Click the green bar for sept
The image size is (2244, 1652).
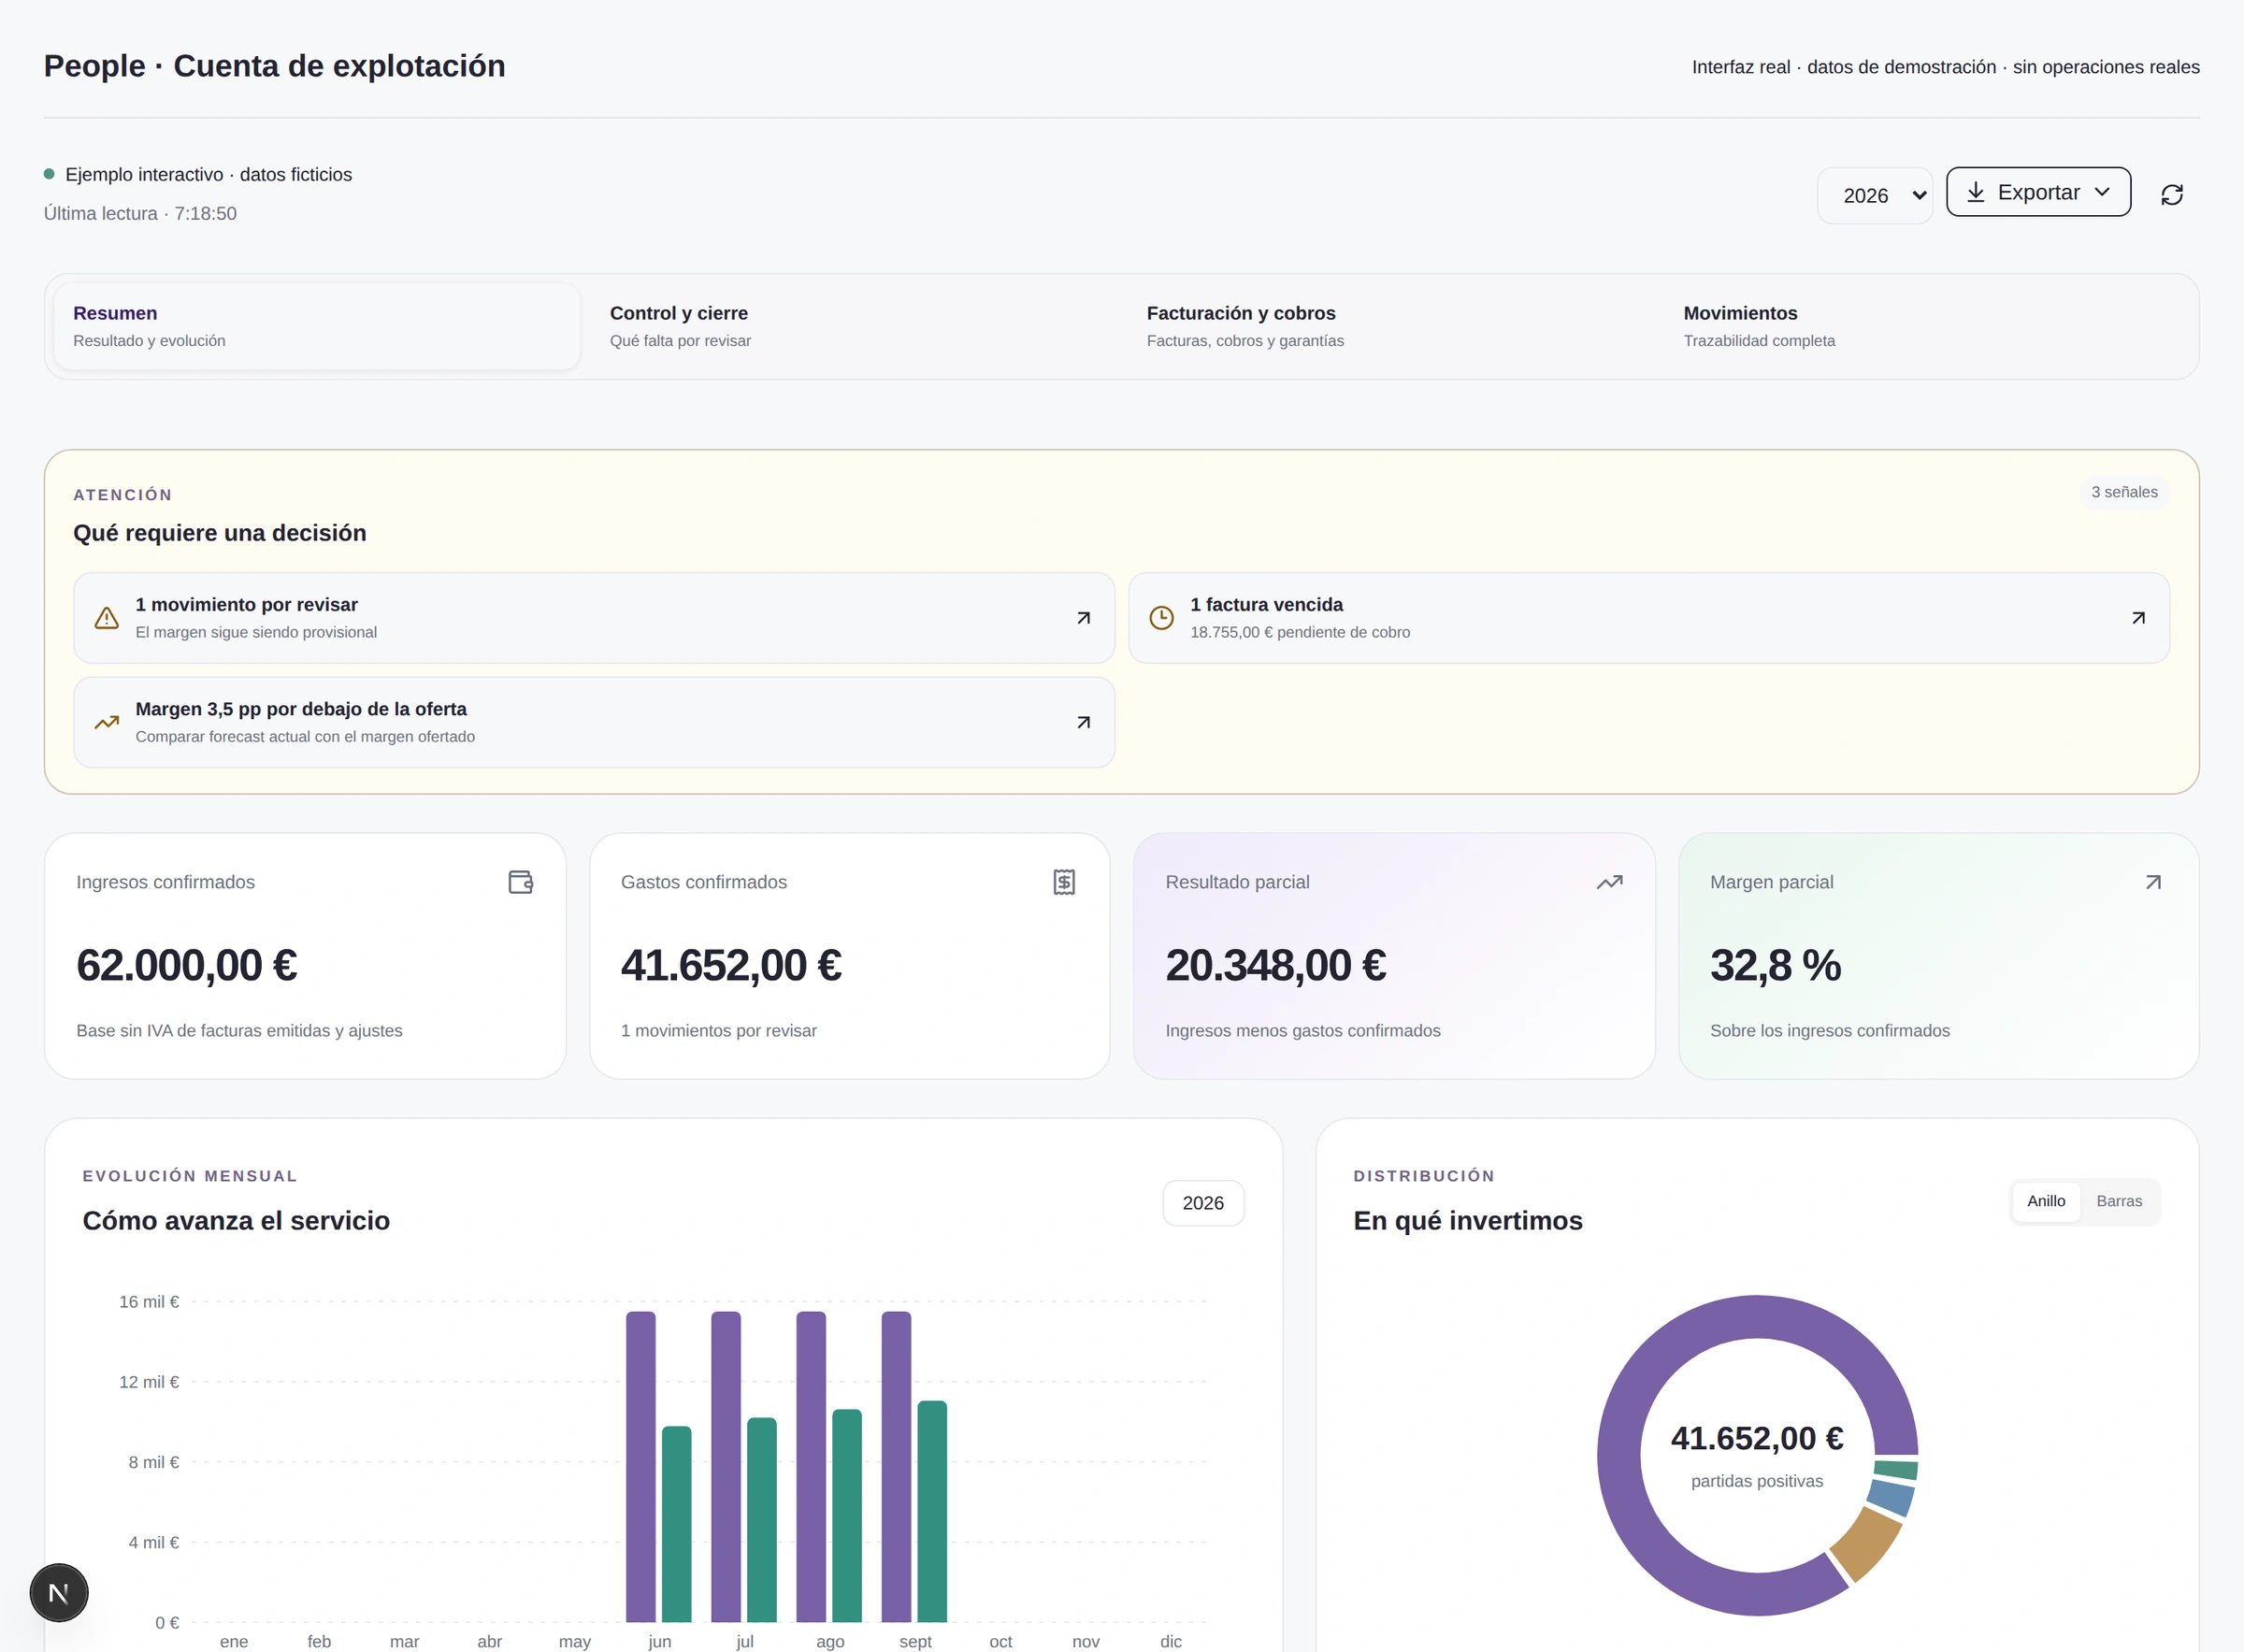932,1511
